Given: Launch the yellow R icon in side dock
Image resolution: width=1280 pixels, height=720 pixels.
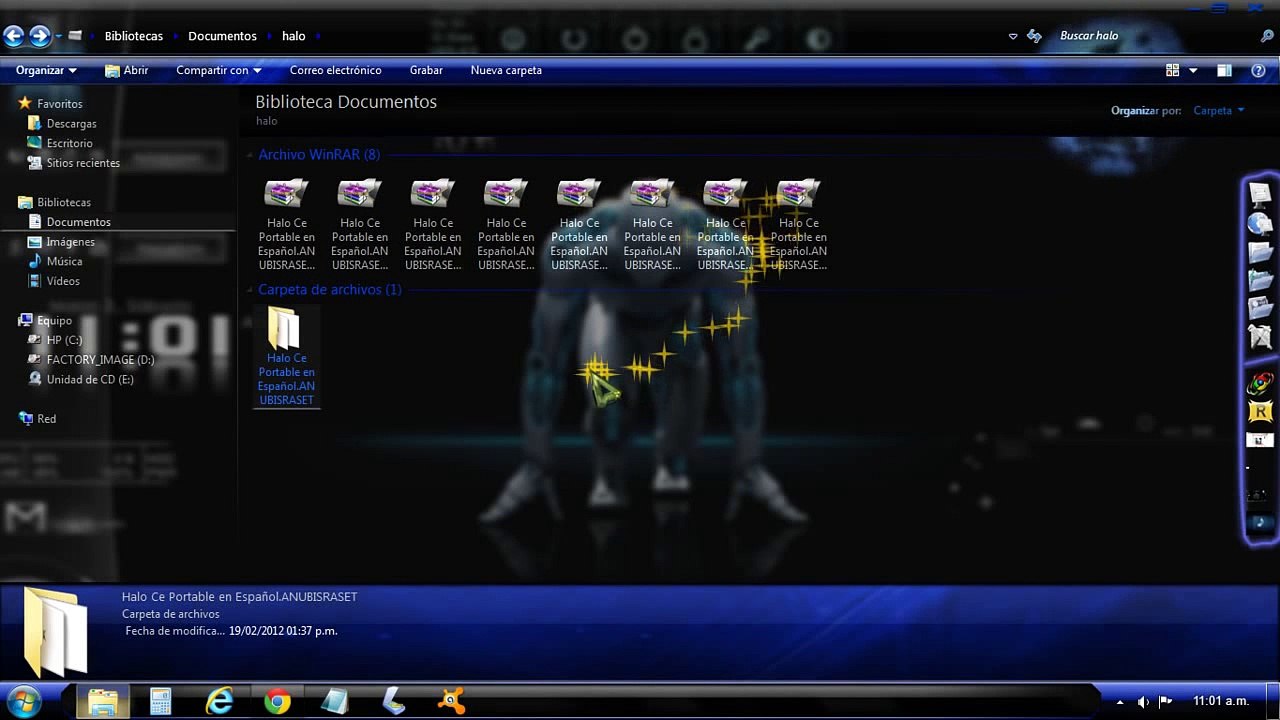Looking at the screenshot, I should (x=1260, y=411).
